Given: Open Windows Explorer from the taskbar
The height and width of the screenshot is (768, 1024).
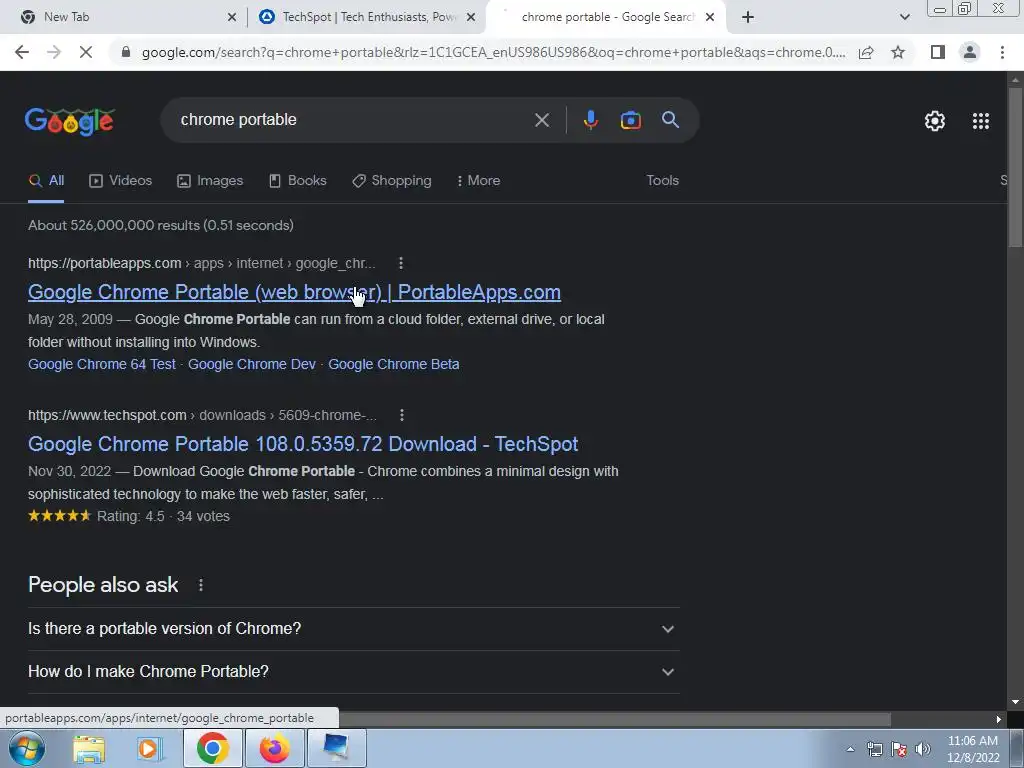Looking at the screenshot, I should (x=88, y=748).
